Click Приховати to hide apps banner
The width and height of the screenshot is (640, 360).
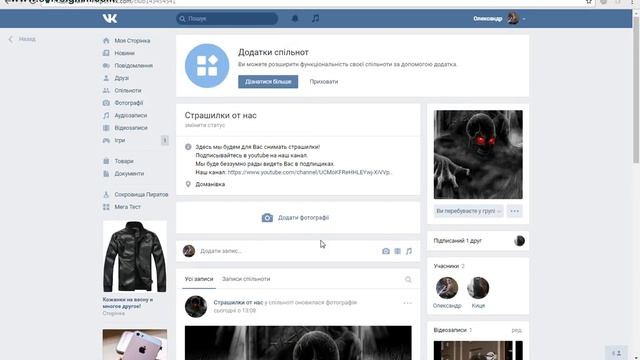click(x=324, y=82)
